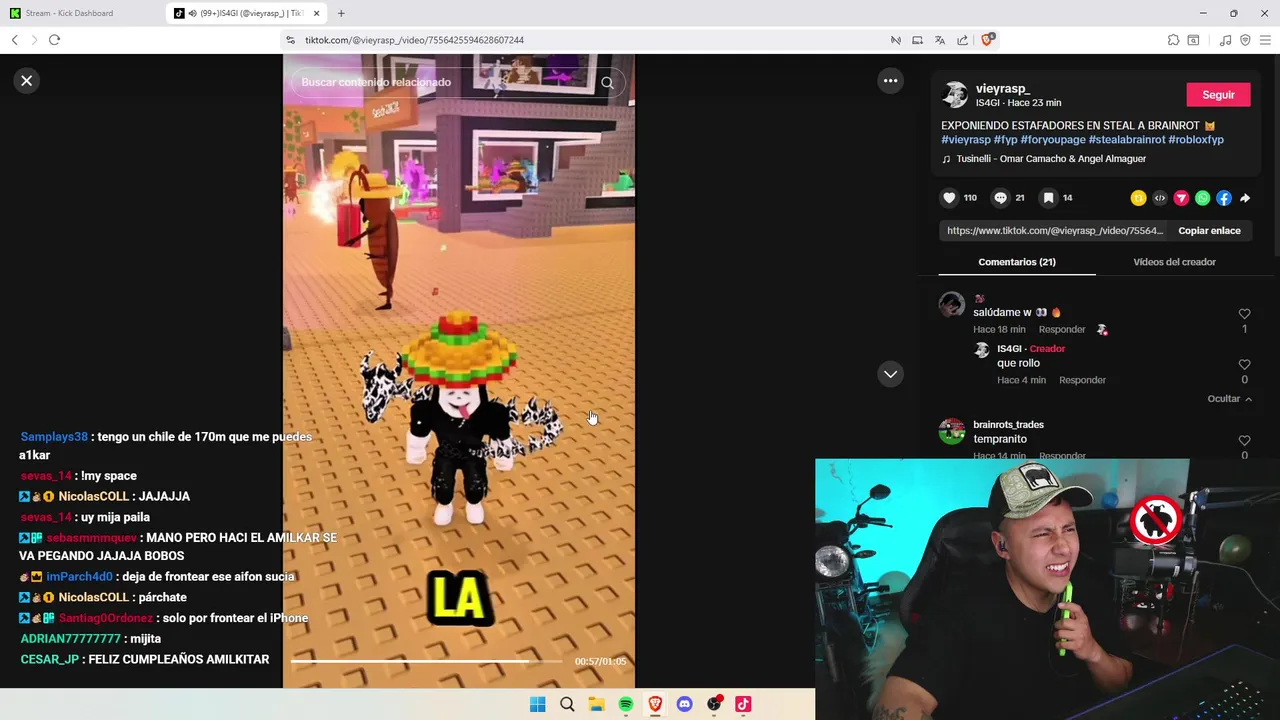Open the three-dot video options menu

(x=890, y=81)
